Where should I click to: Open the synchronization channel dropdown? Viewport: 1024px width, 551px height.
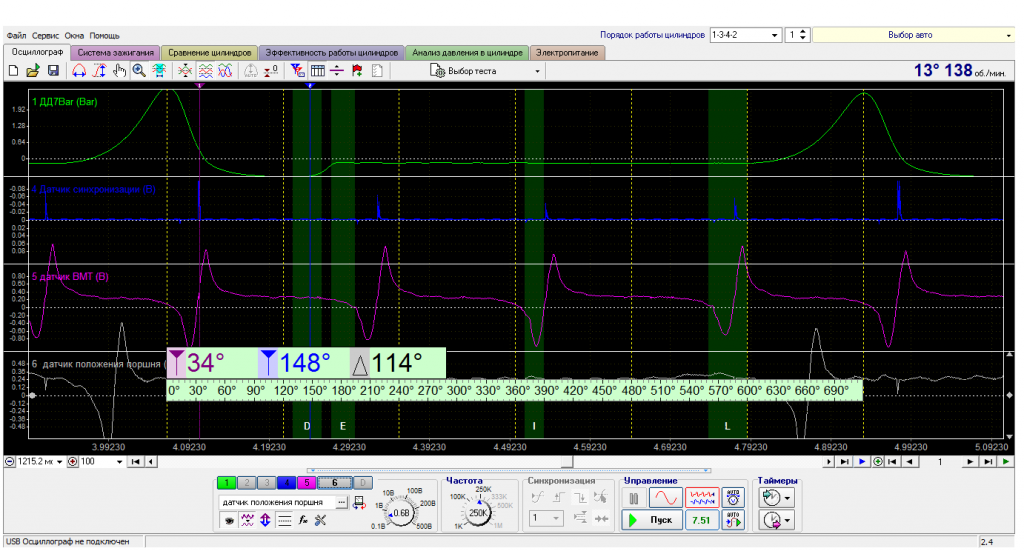(545, 518)
